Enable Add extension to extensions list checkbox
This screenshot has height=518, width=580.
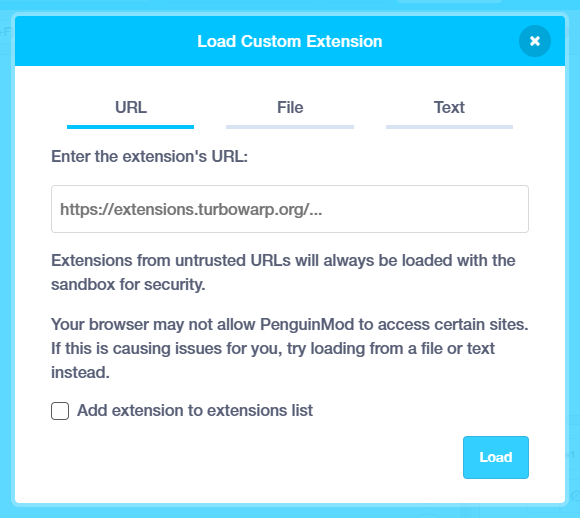point(60,411)
